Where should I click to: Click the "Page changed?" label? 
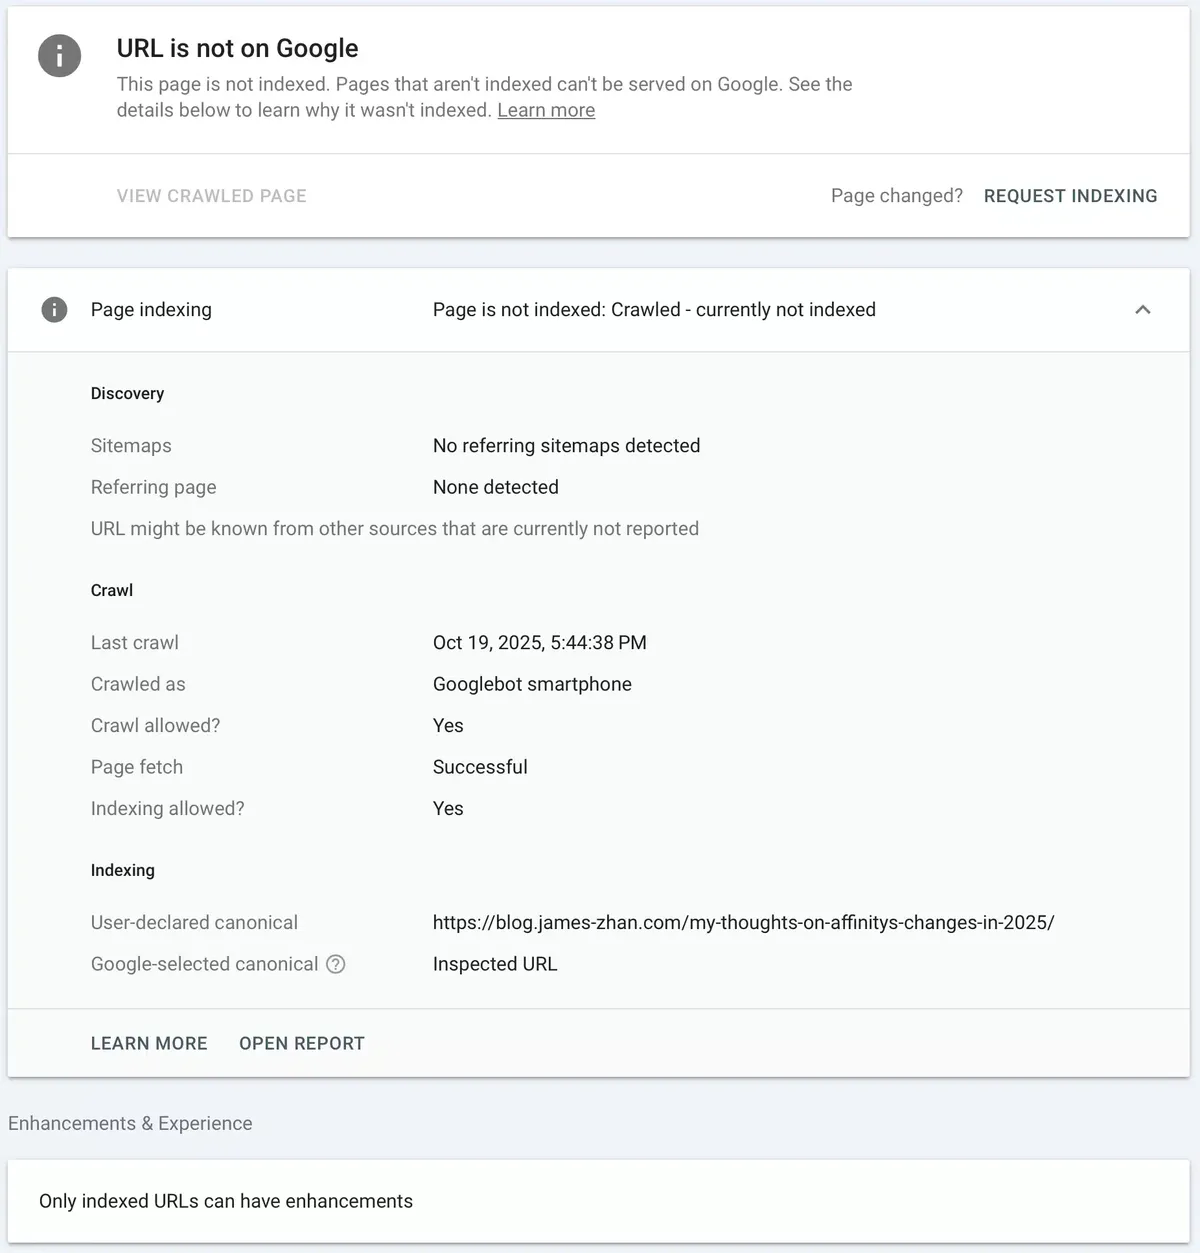click(x=896, y=196)
